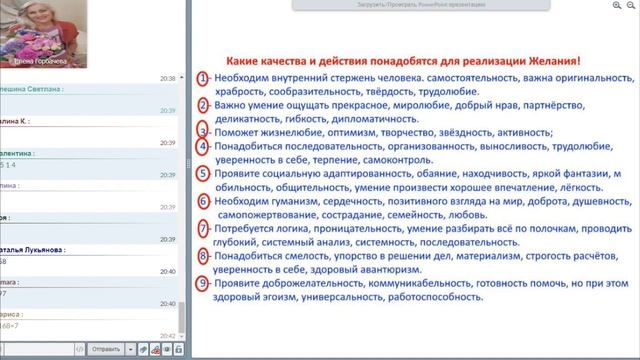Open the presenter video thumbnail
The image size is (640, 360).
(43, 33)
